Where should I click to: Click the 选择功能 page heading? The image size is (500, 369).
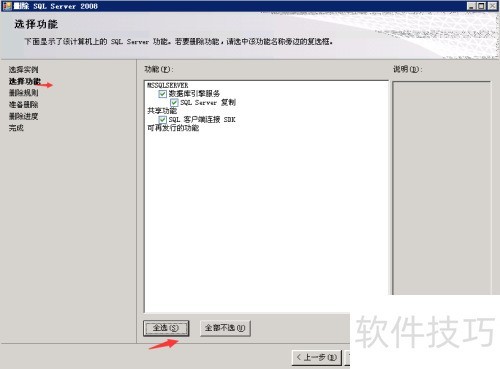tap(36, 24)
